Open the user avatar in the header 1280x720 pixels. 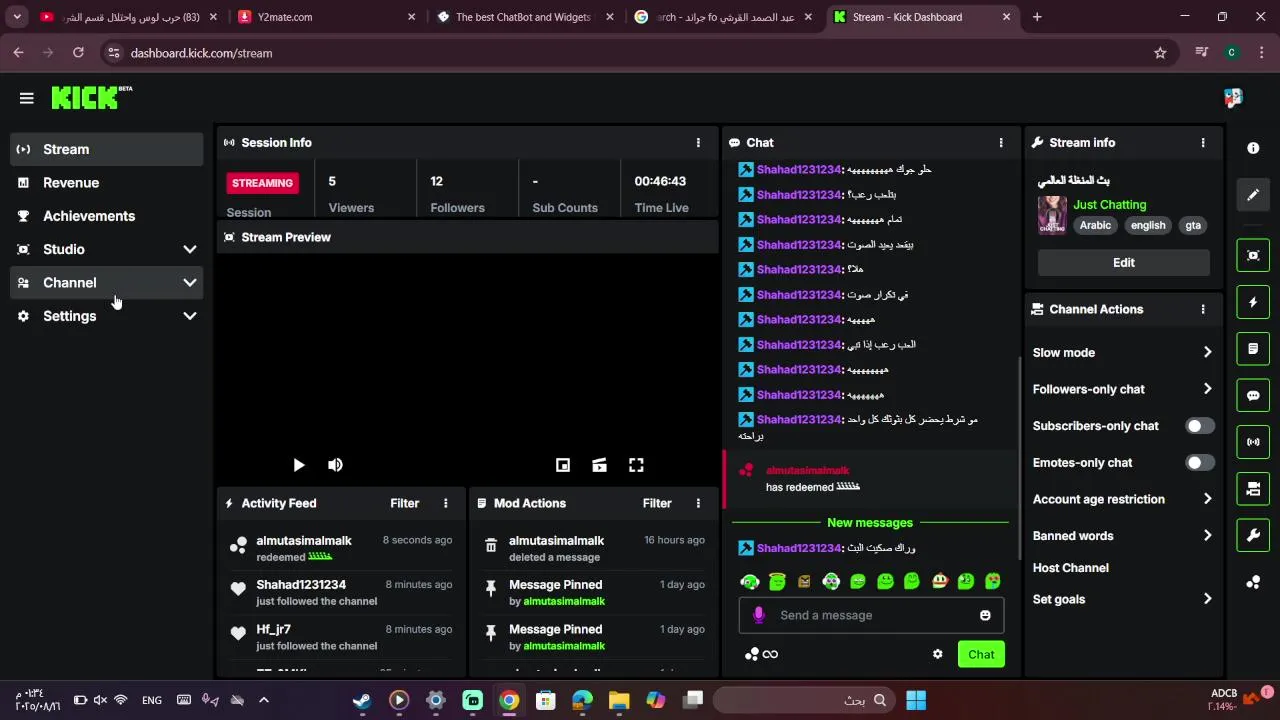pyautogui.click(x=1233, y=97)
